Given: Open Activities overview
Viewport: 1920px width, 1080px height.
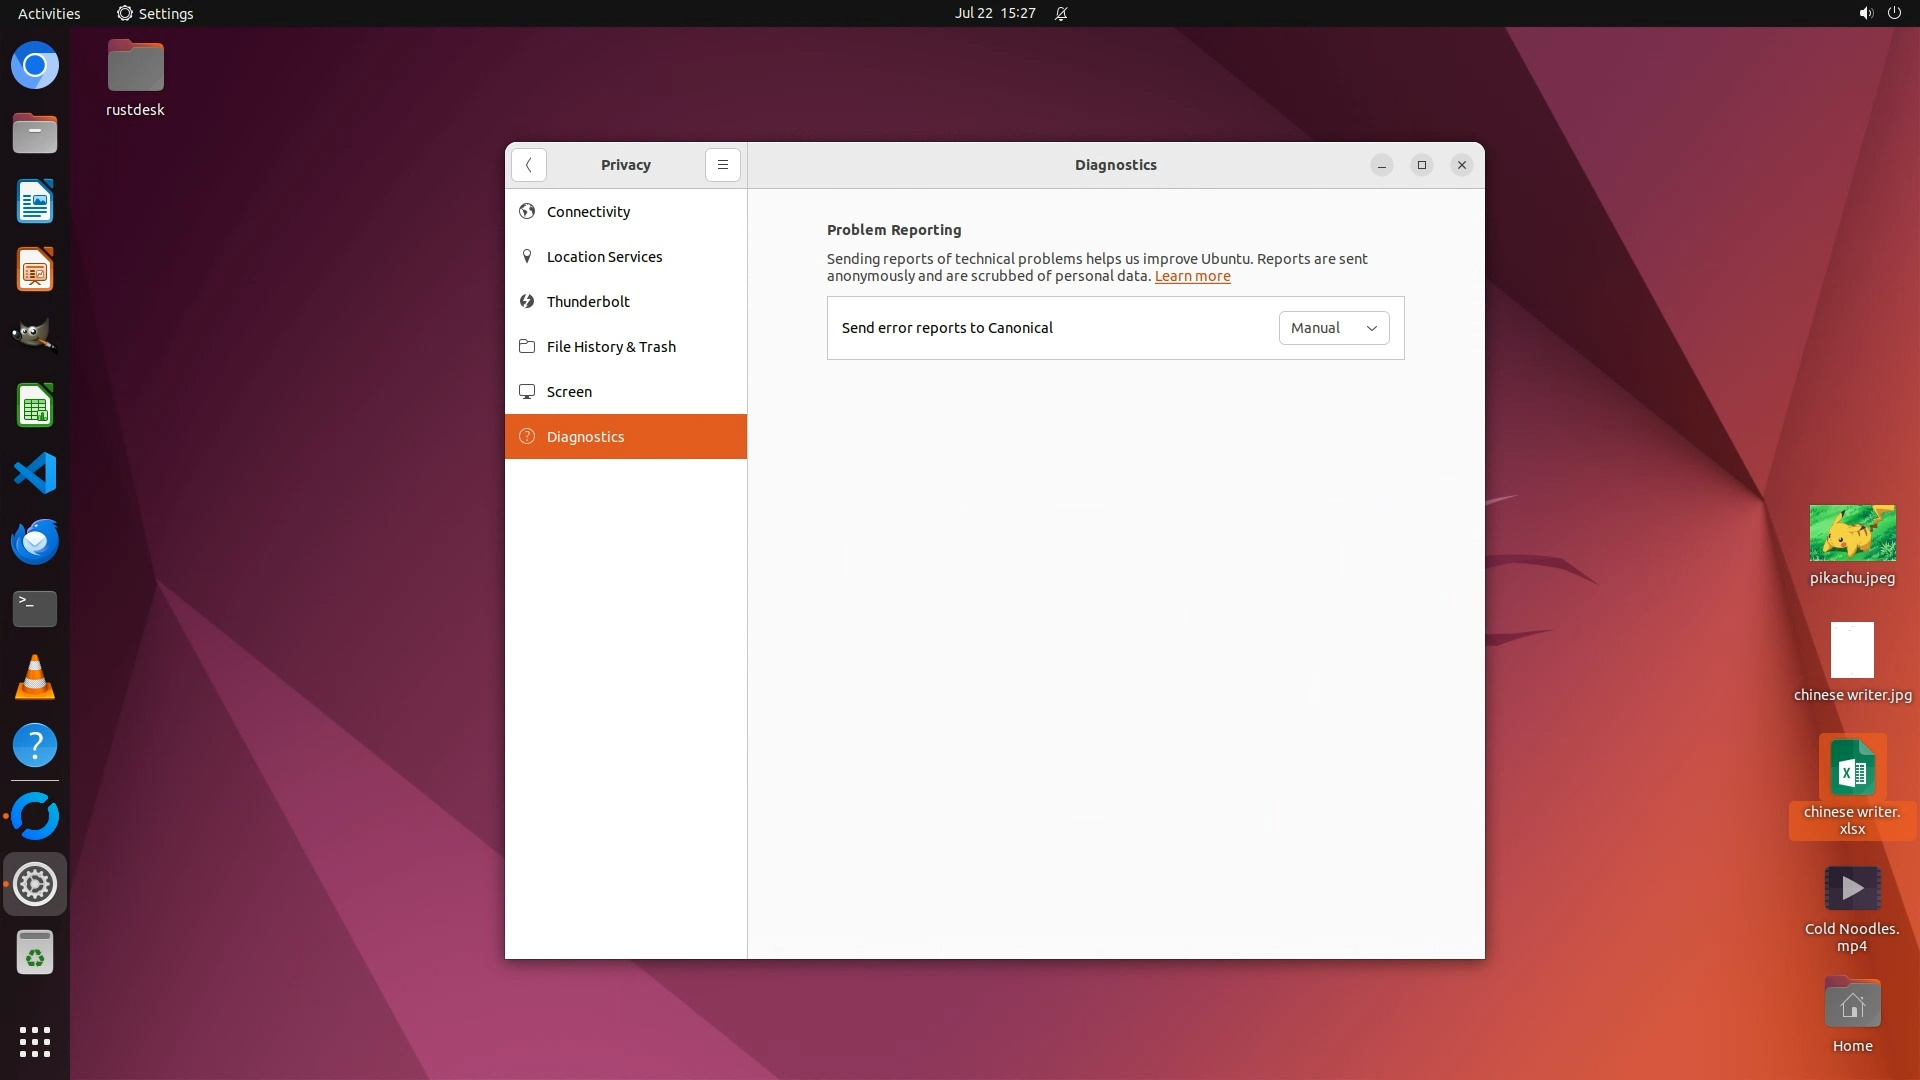Looking at the screenshot, I should tap(49, 13).
